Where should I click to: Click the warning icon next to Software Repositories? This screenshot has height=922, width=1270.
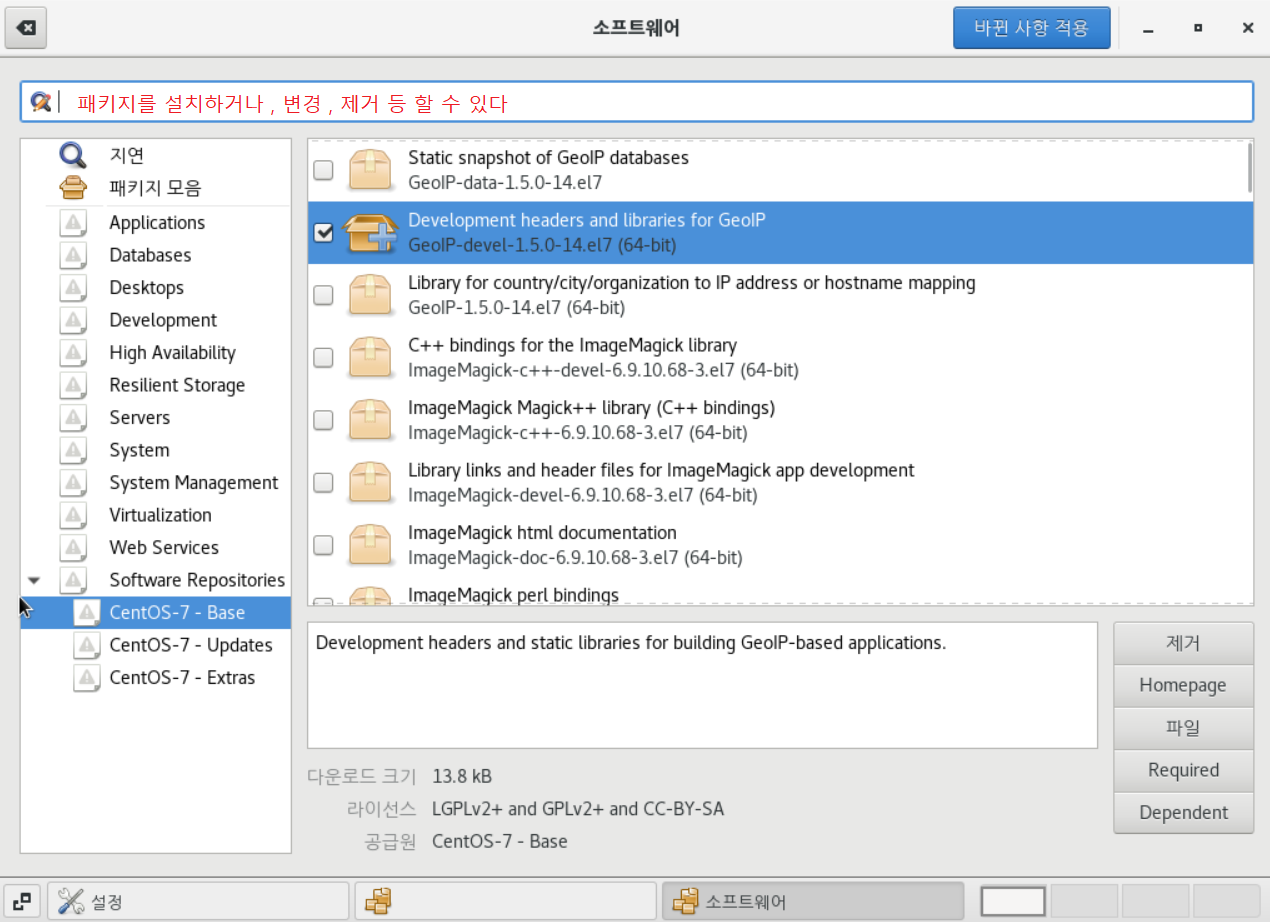point(73,580)
